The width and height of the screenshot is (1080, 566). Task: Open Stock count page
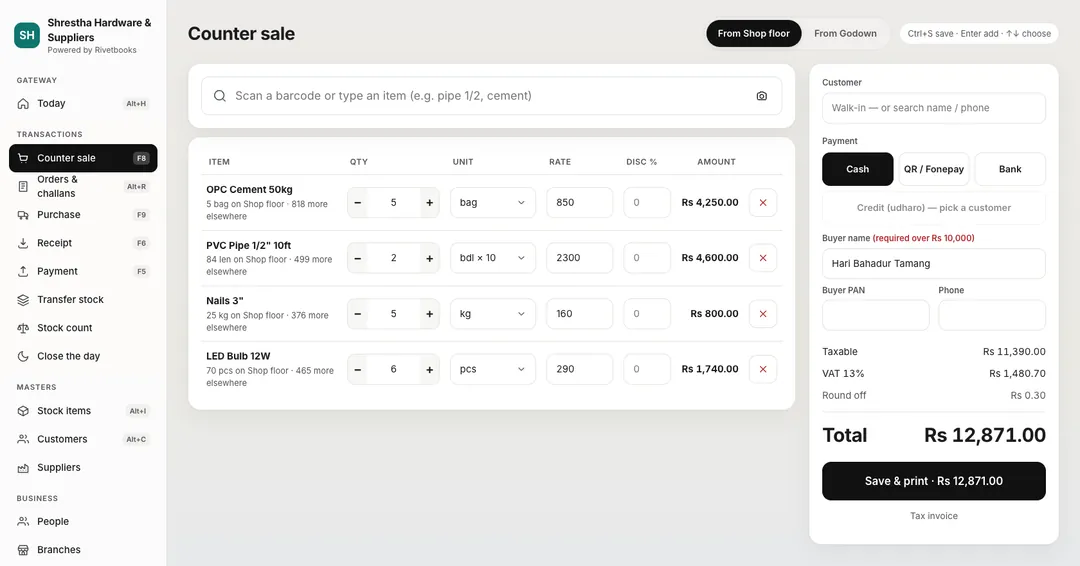(83, 328)
